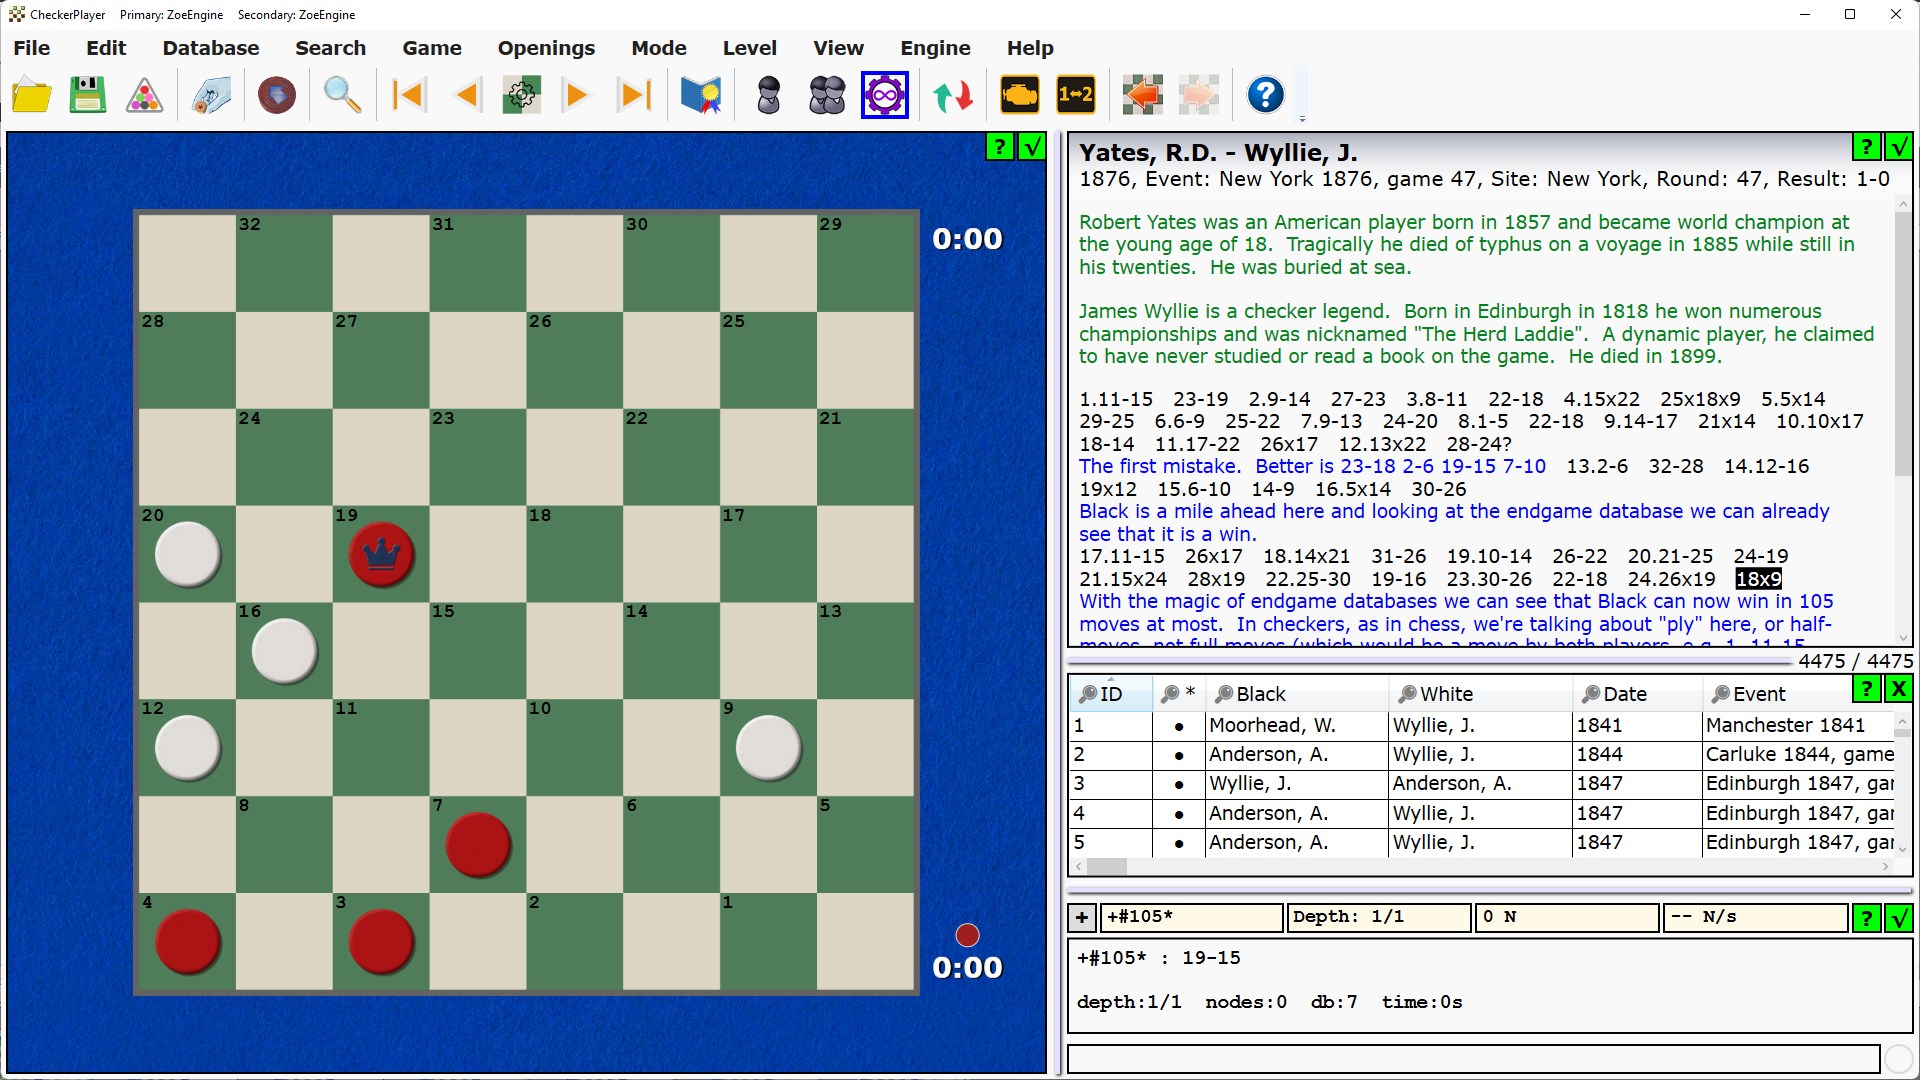Image resolution: width=1920 pixels, height=1080 pixels.
Task: Click the opening book ribbon icon
Action: [700, 96]
